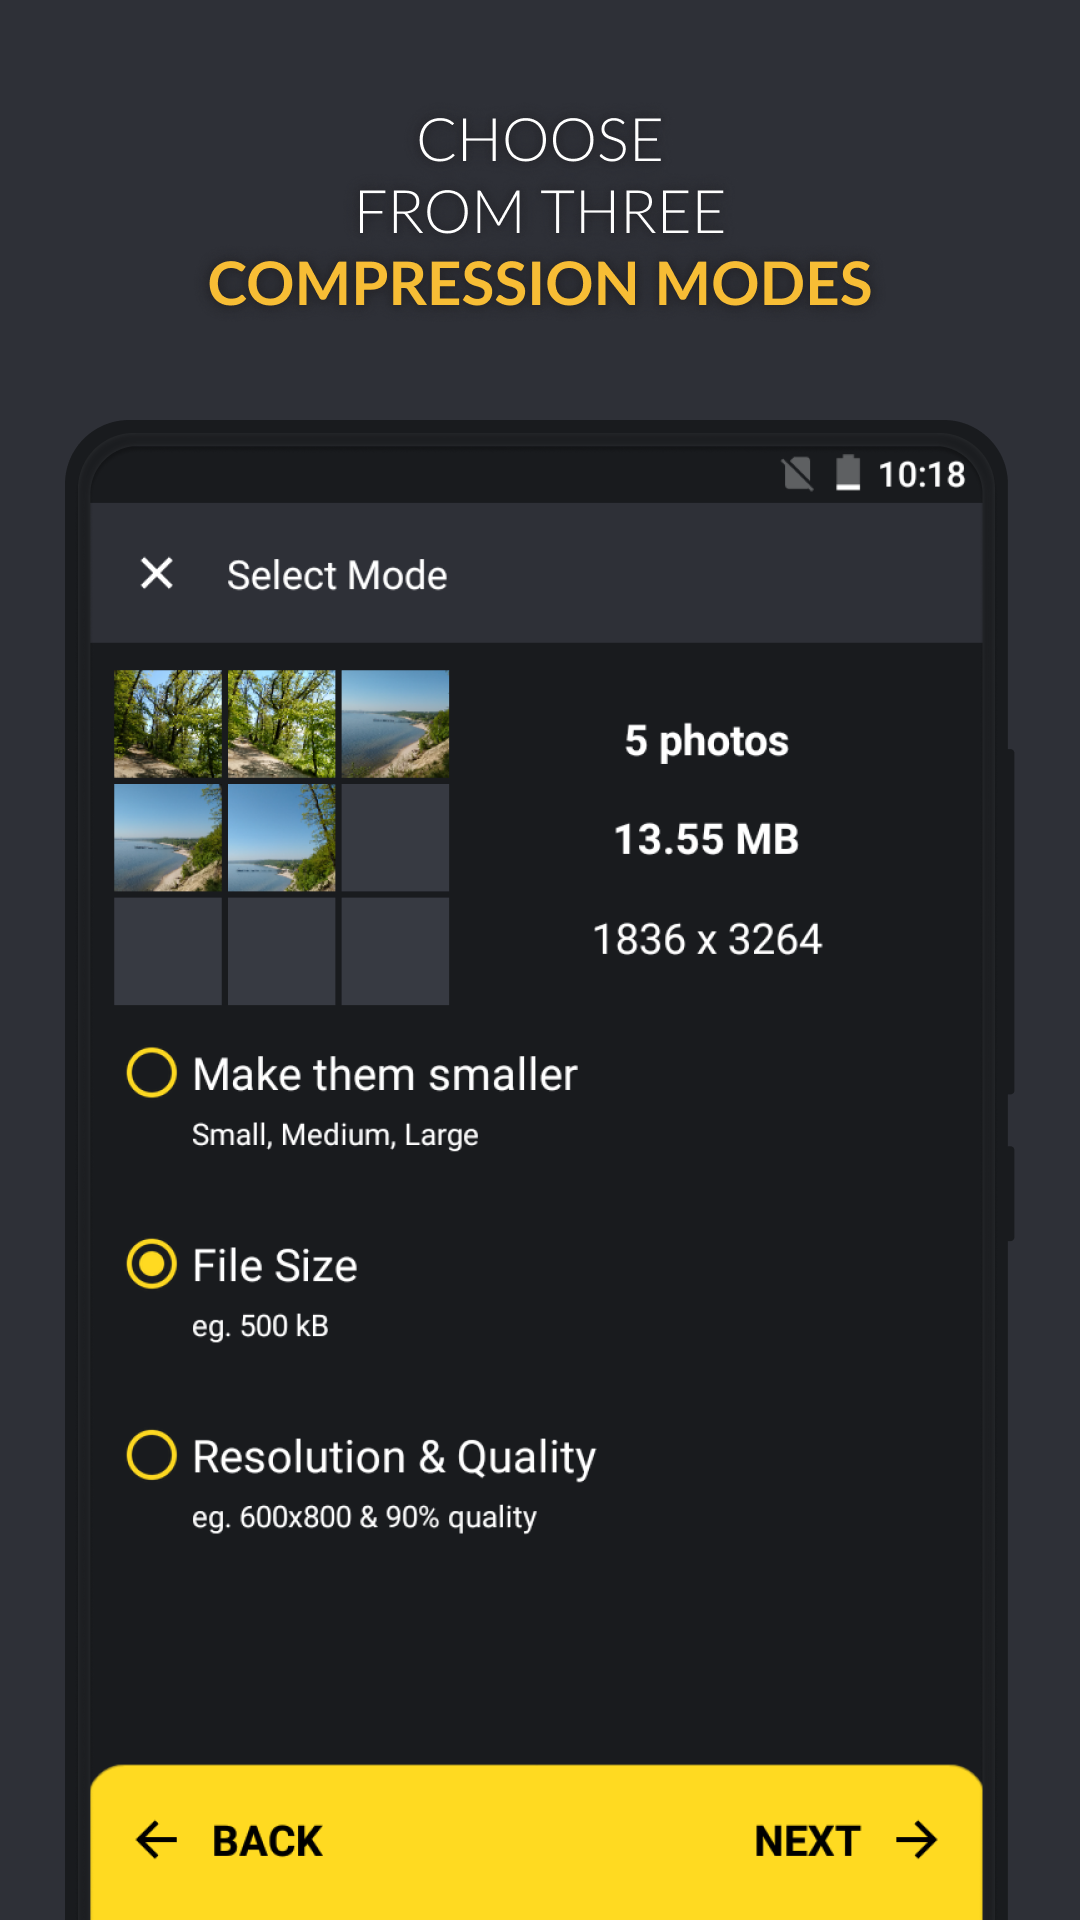The height and width of the screenshot is (1920, 1080).
Task: Tap the 'eg. 500 kB' option description
Action: pos(260,1326)
